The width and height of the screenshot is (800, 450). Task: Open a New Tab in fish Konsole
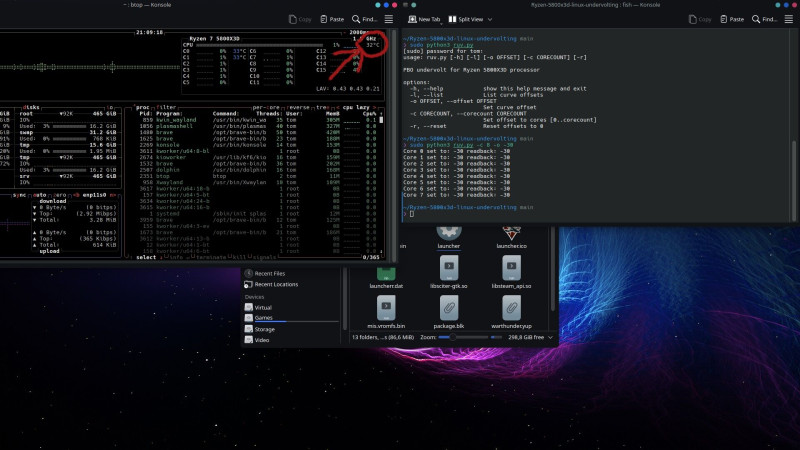pyautogui.click(x=424, y=19)
